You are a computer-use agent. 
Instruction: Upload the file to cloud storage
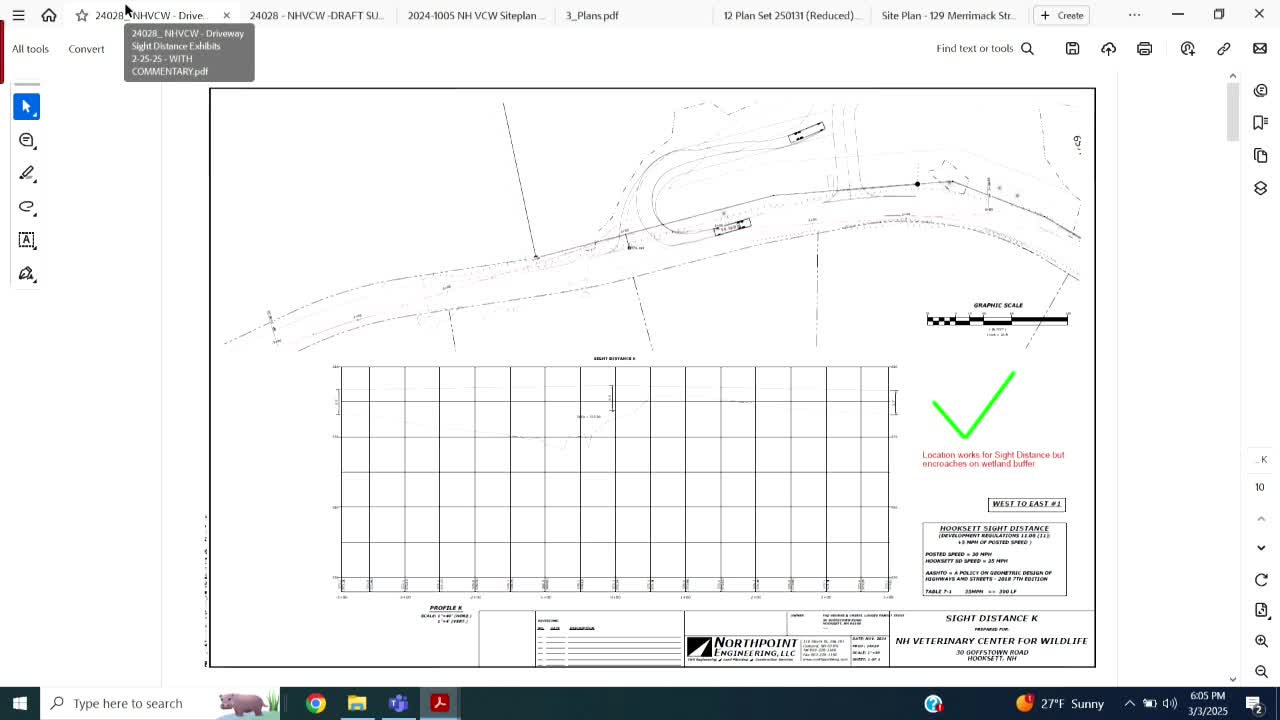coord(1108,48)
